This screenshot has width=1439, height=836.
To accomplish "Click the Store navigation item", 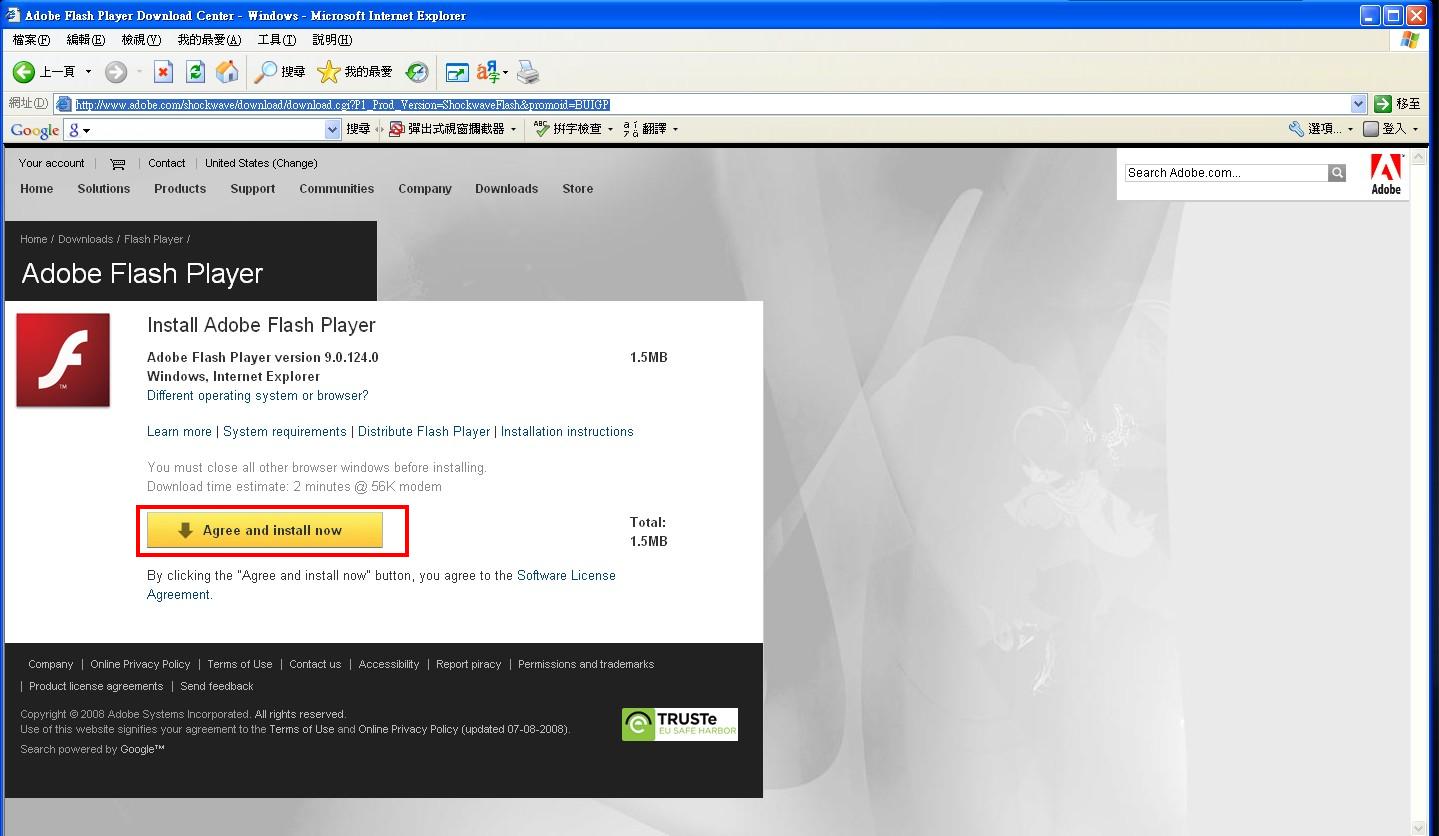I will (577, 189).
